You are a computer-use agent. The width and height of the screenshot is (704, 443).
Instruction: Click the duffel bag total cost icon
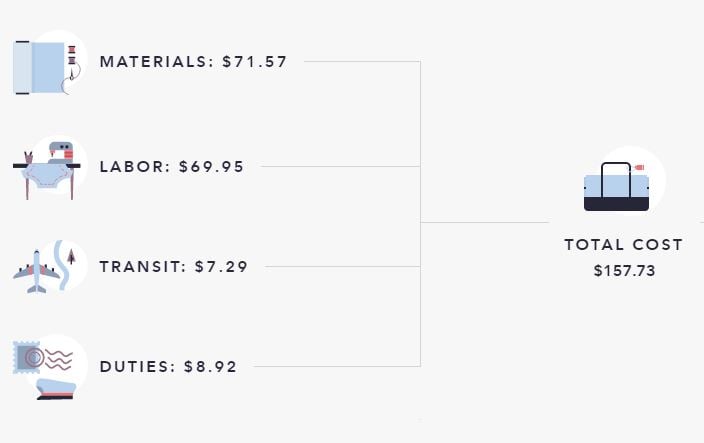point(616,186)
